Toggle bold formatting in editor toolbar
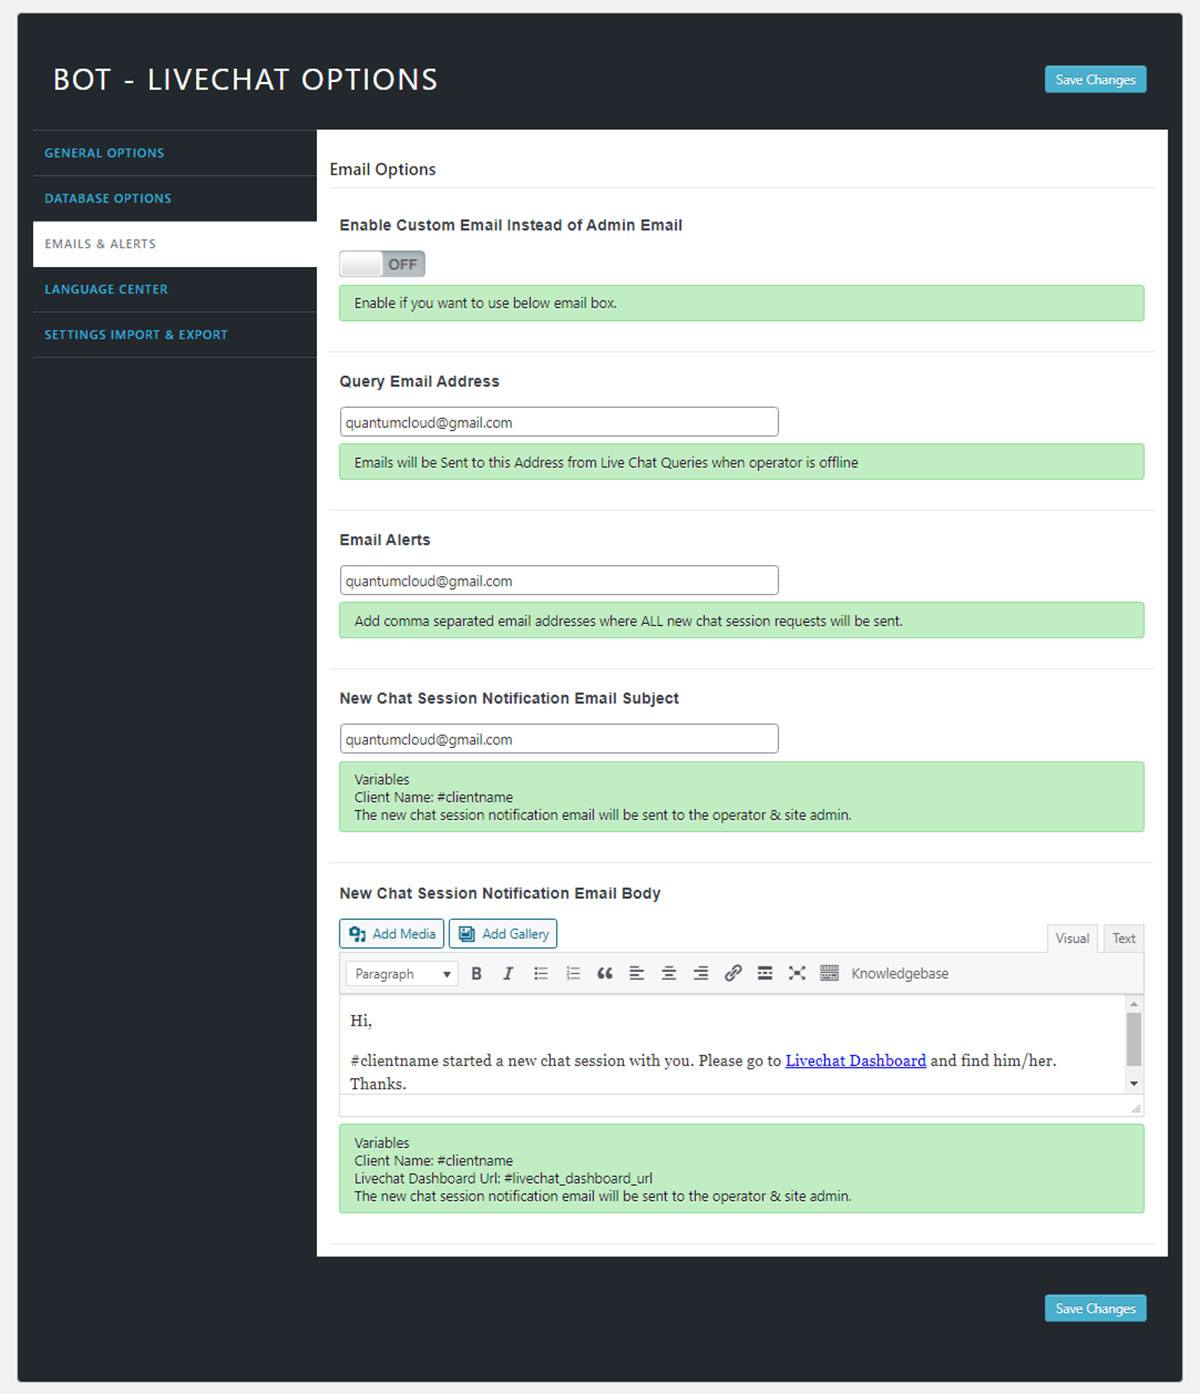This screenshot has width=1200, height=1394. pyautogui.click(x=477, y=974)
